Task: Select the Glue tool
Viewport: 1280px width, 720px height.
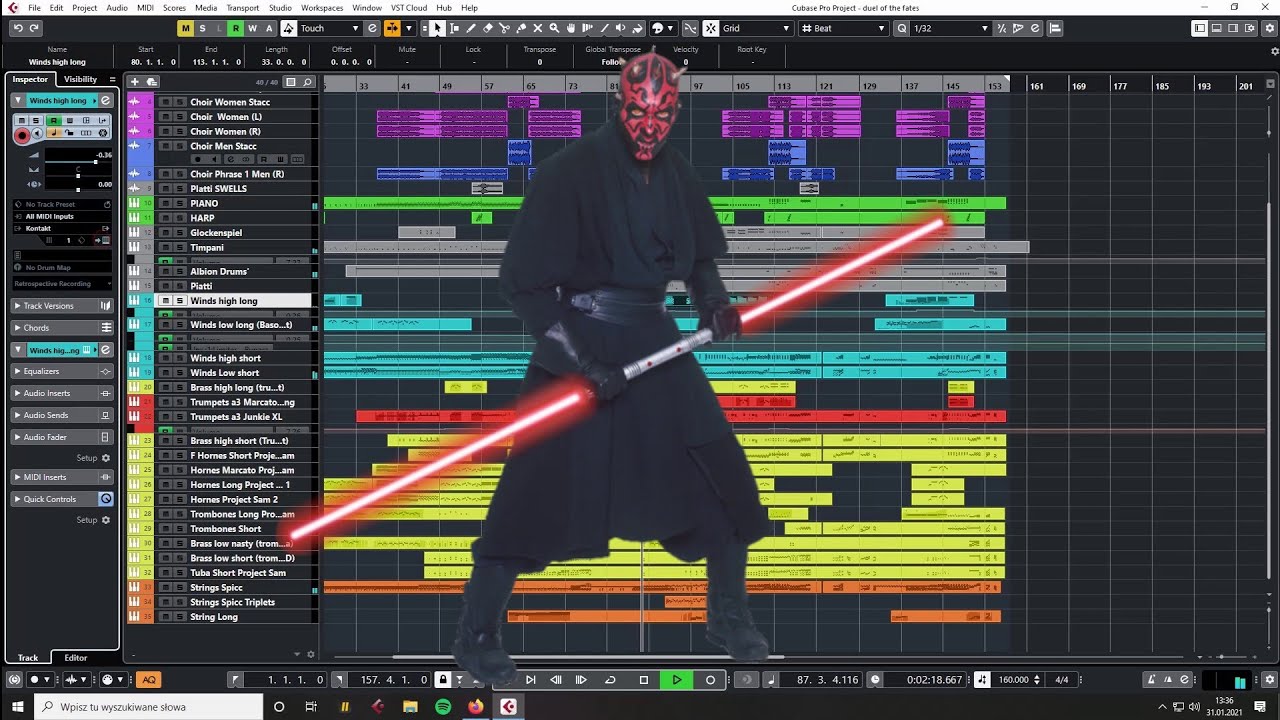Action: 521,28
